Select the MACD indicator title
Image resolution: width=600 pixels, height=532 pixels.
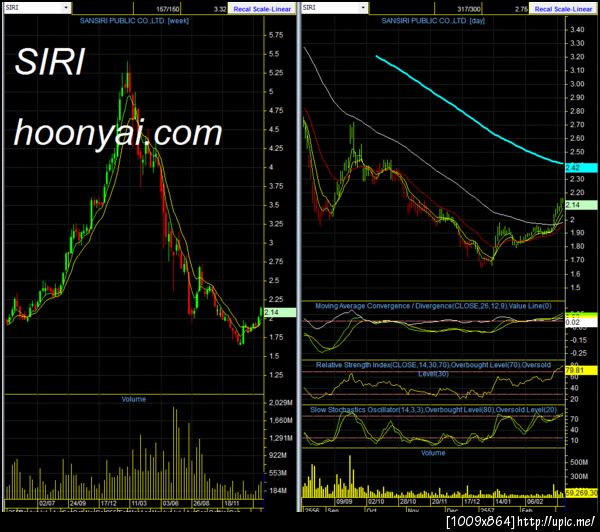click(x=433, y=306)
